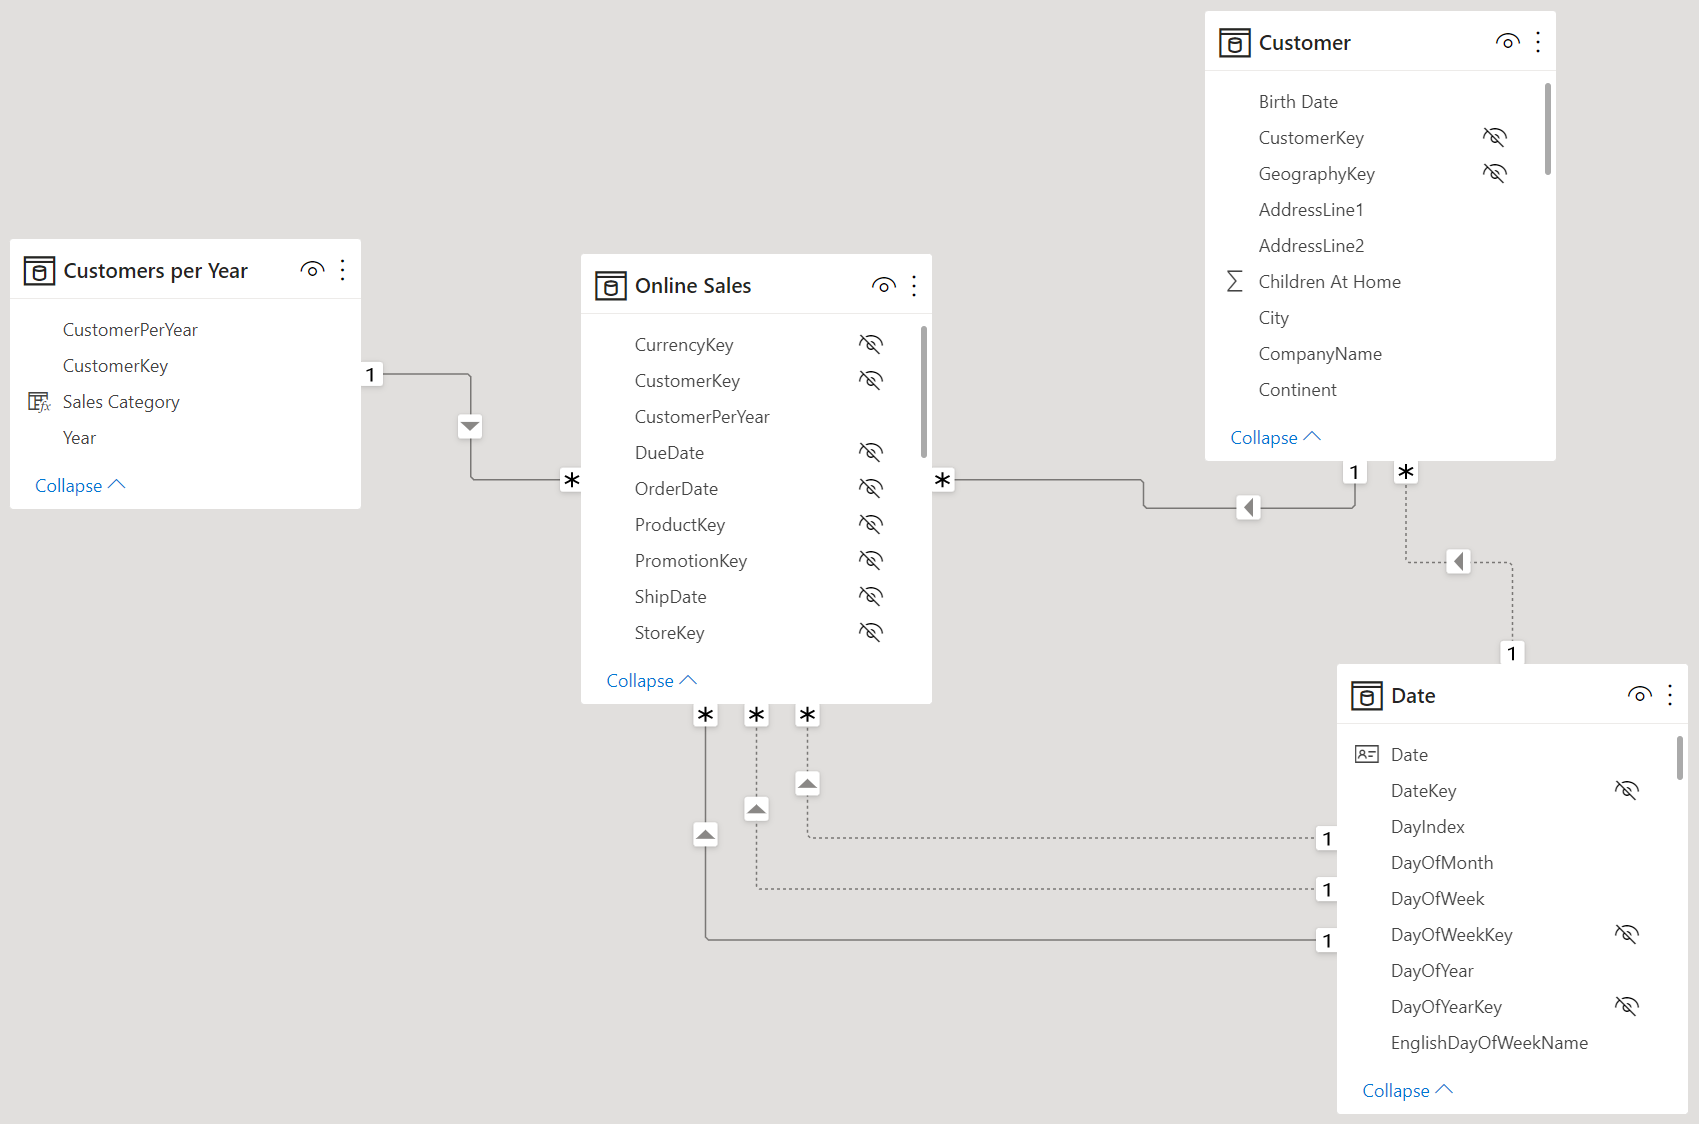1699x1124 pixels.
Task: Click the Online Sales table title
Action: pos(693,286)
